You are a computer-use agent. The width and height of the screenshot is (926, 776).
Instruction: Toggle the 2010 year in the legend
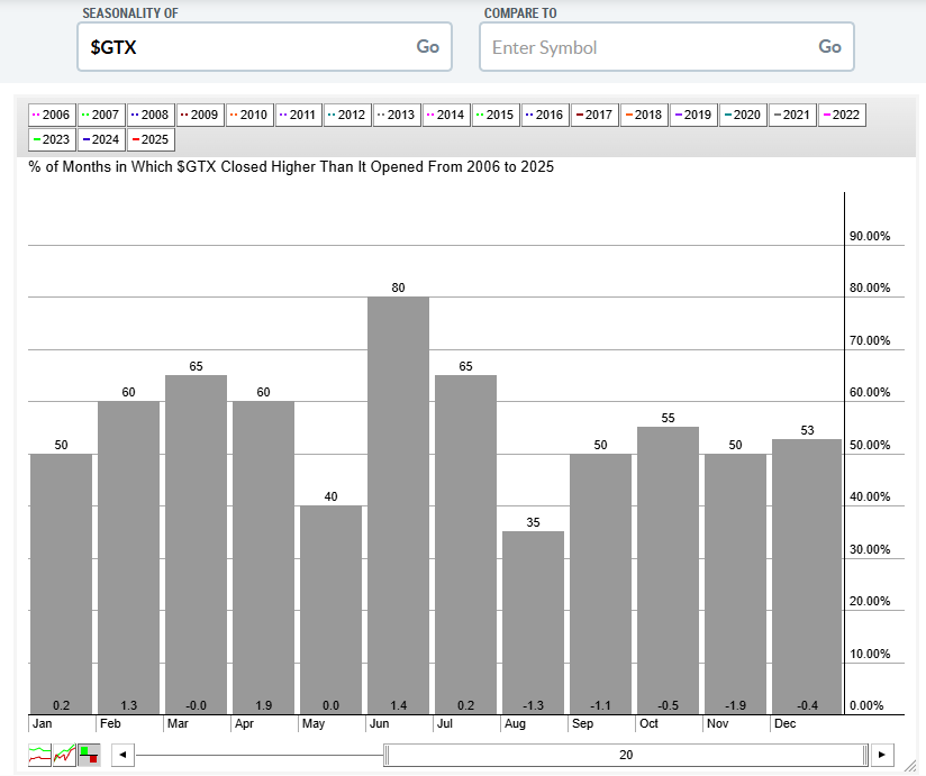249,115
